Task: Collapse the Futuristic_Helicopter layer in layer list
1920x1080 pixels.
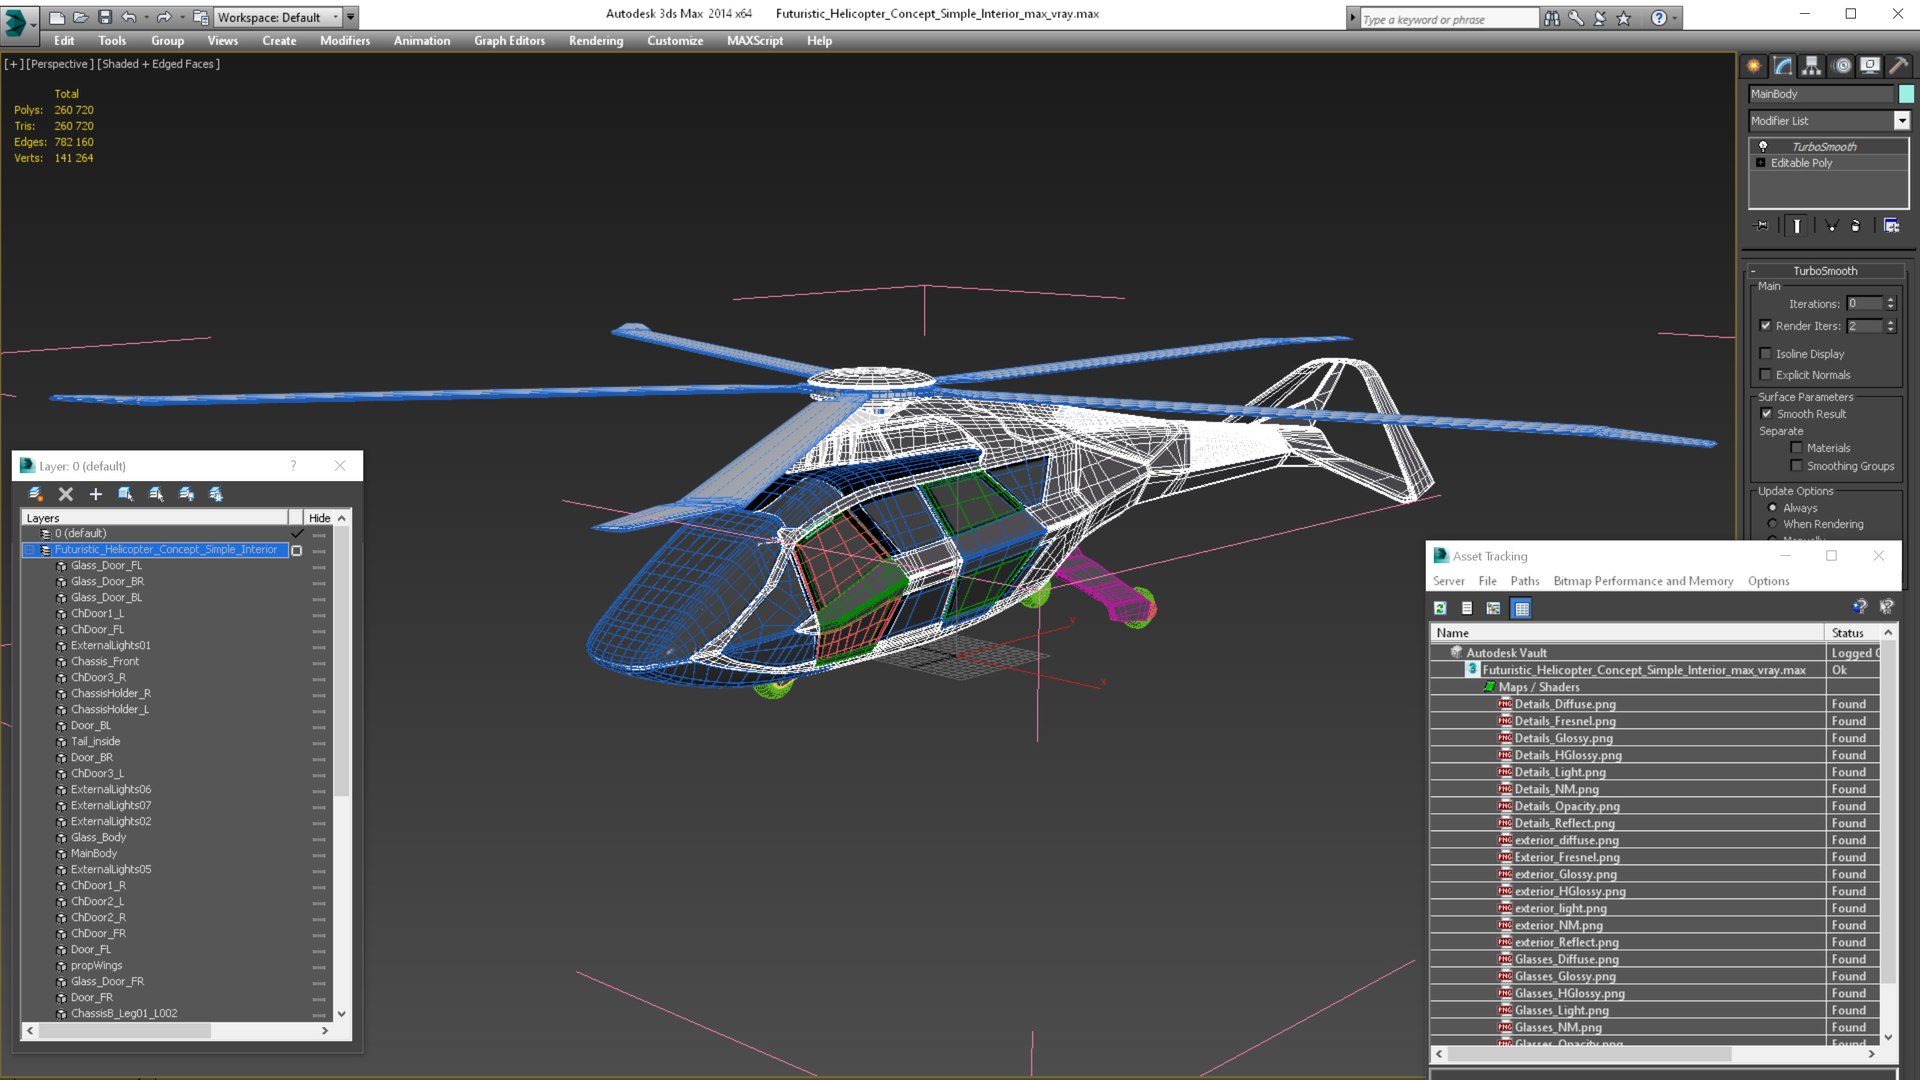Action: pos(30,550)
